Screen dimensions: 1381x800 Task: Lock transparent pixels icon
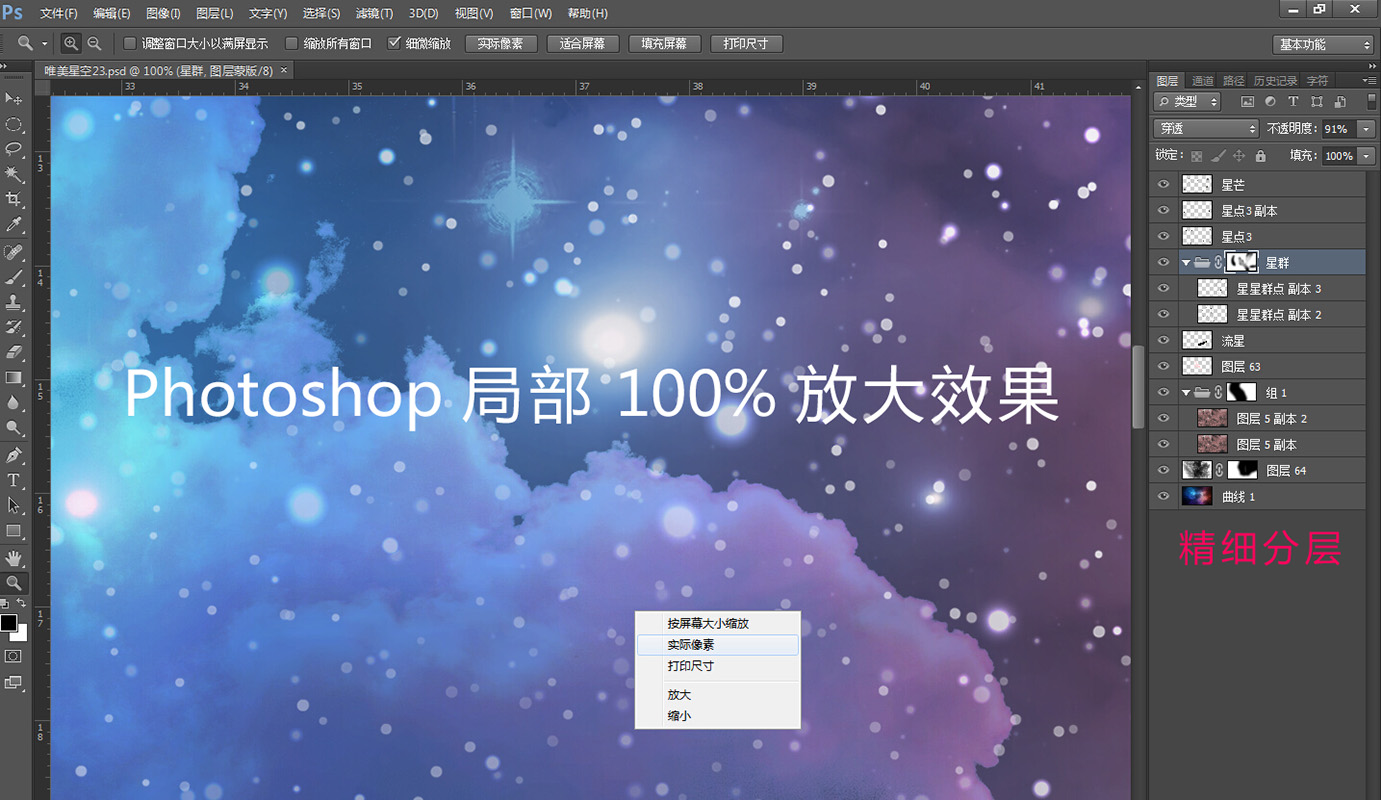tap(1195, 156)
